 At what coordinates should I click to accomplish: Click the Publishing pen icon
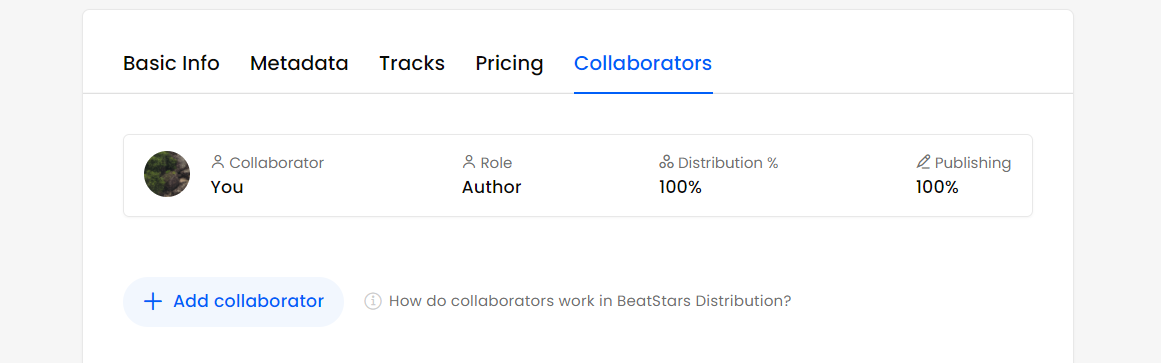pos(923,162)
